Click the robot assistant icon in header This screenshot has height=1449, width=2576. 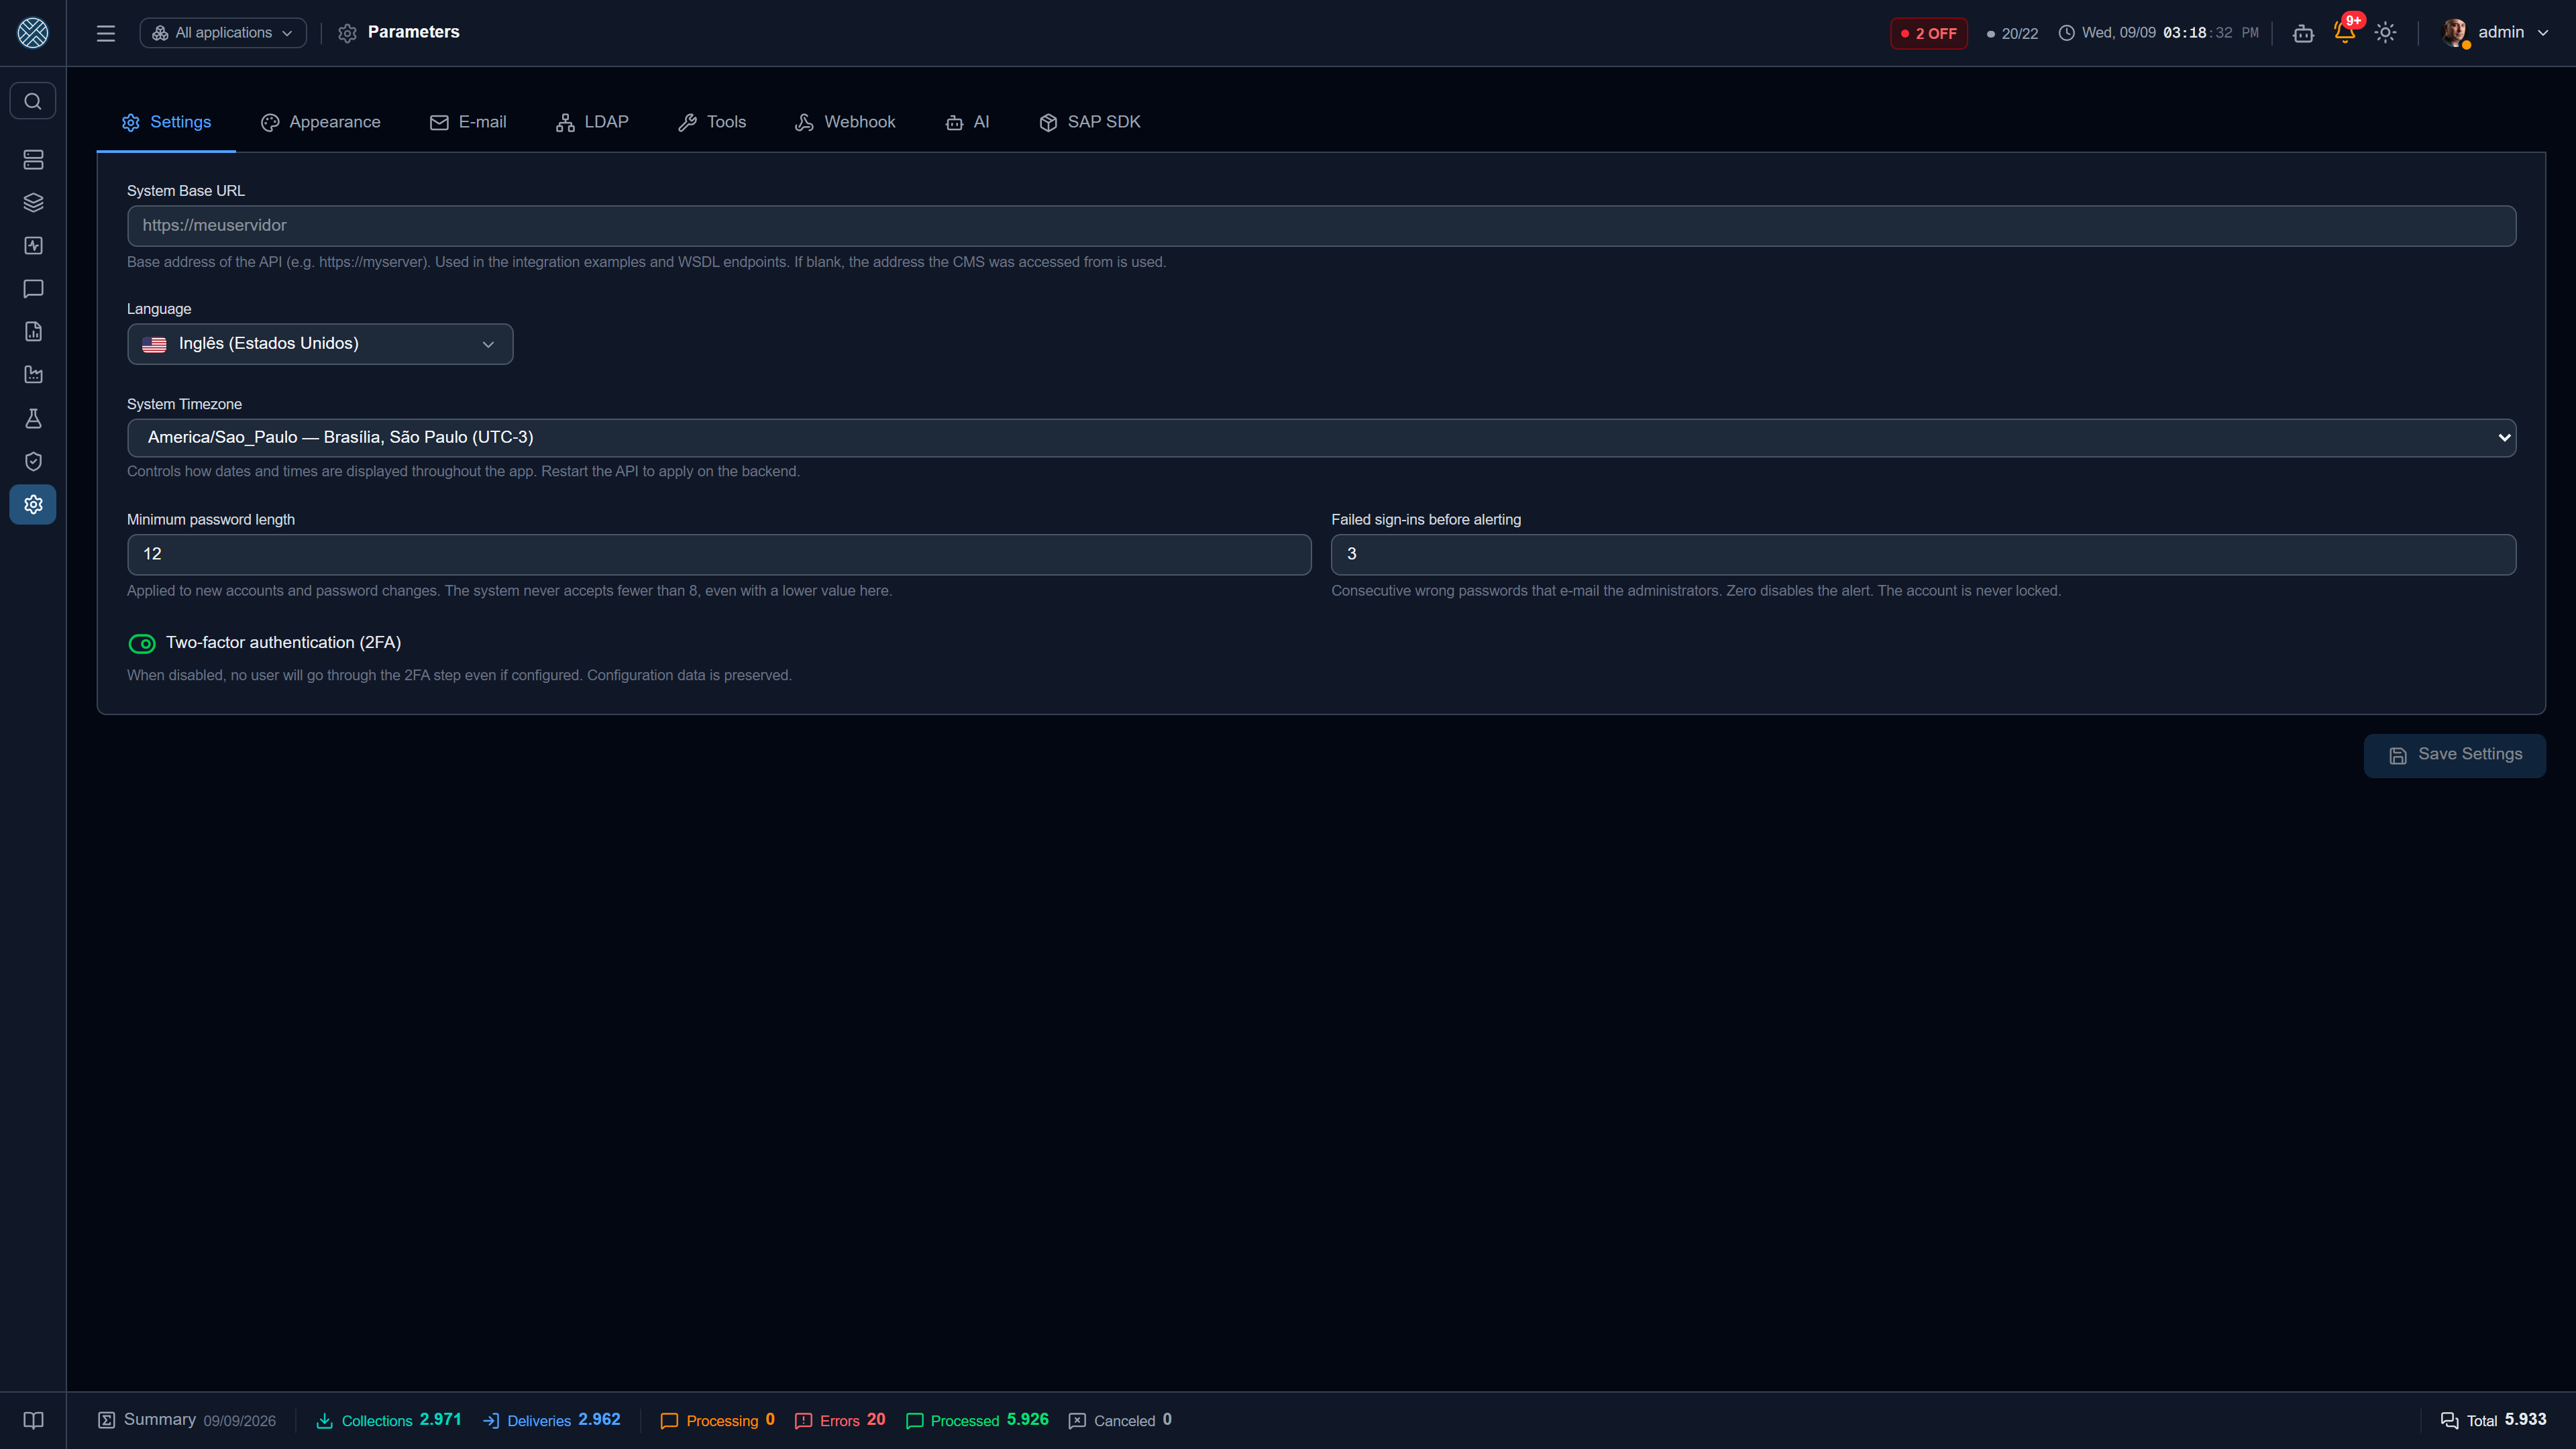pyautogui.click(x=2303, y=33)
